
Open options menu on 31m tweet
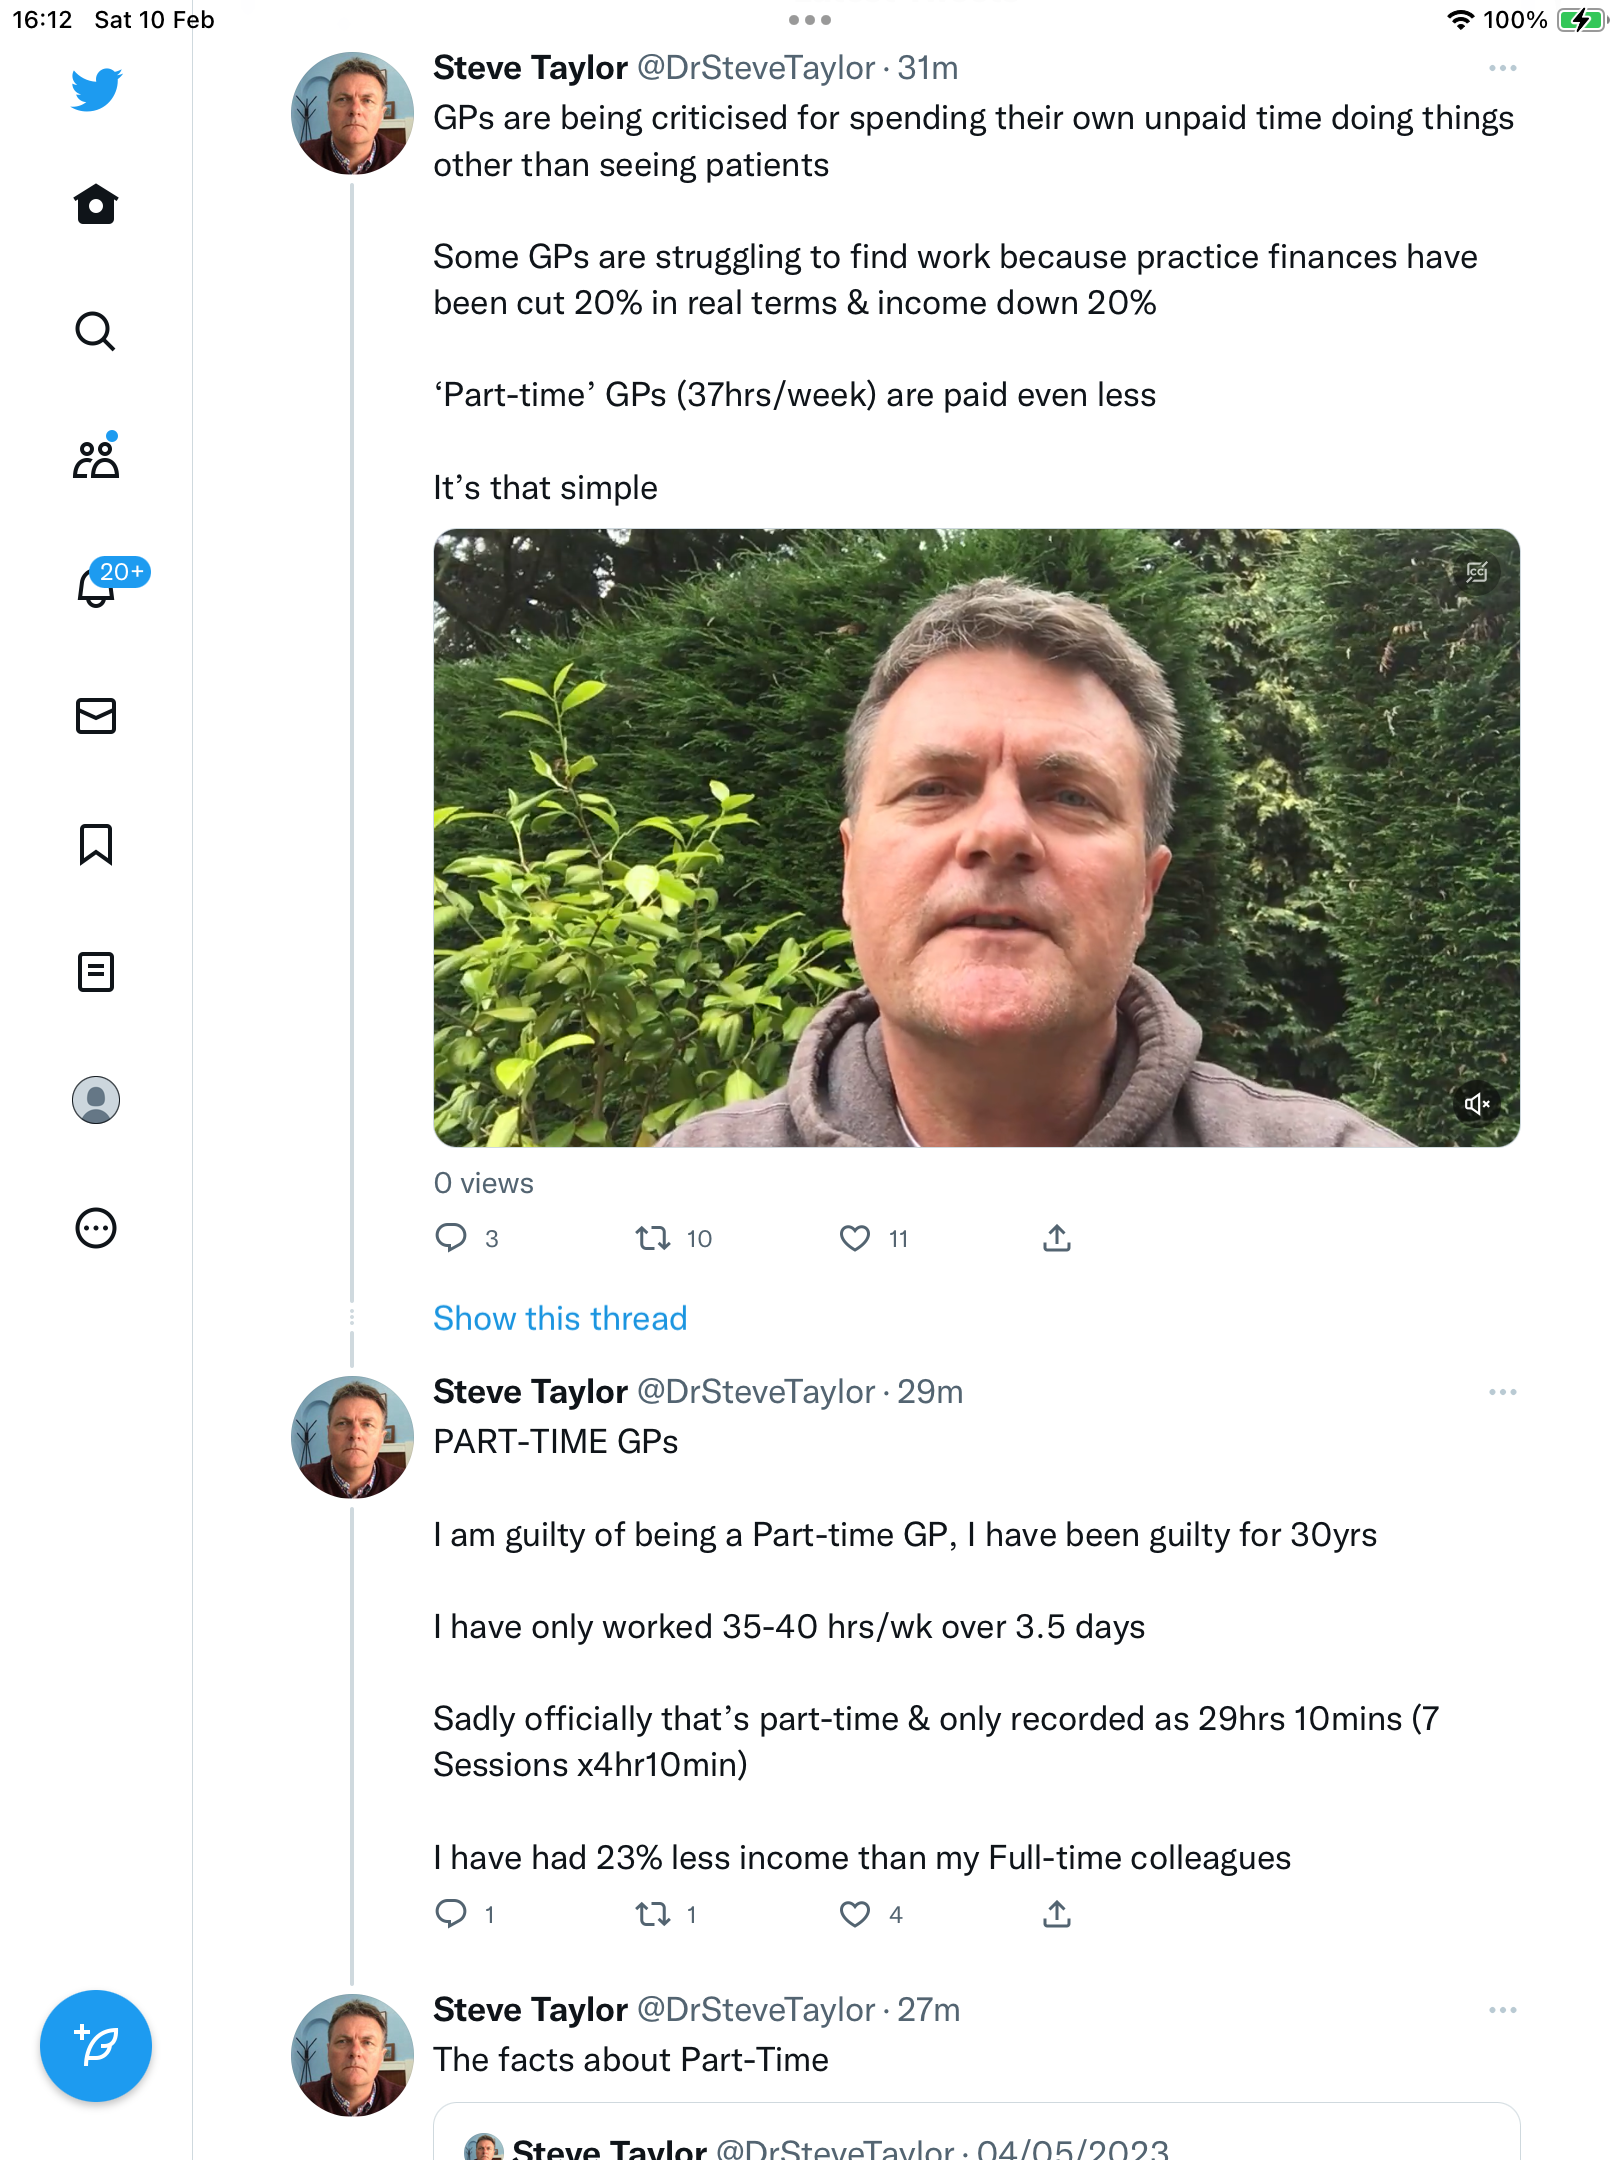click(1503, 68)
